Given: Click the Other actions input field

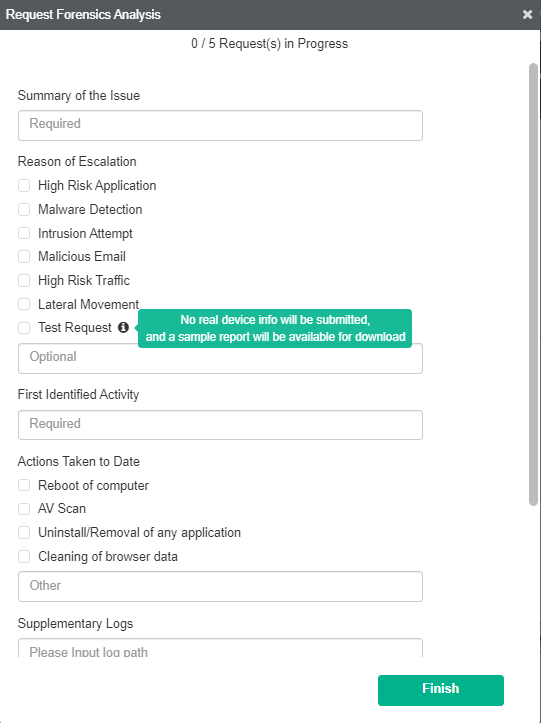Looking at the screenshot, I should click(x=220, y=586).
